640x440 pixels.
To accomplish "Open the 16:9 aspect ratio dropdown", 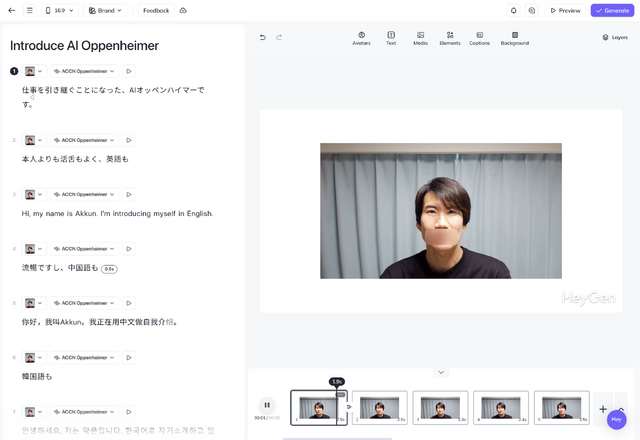I will point(60,11).
